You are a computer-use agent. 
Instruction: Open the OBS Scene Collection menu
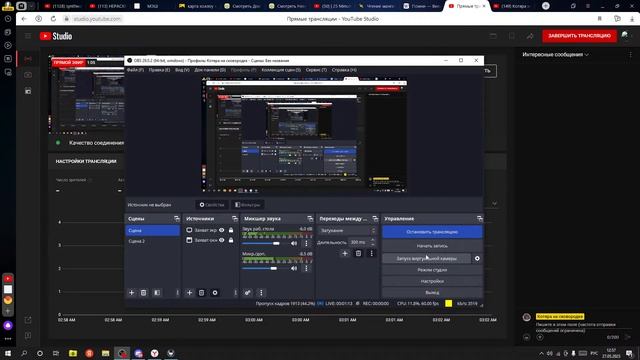pyautogui.click(x=281, y=70)
